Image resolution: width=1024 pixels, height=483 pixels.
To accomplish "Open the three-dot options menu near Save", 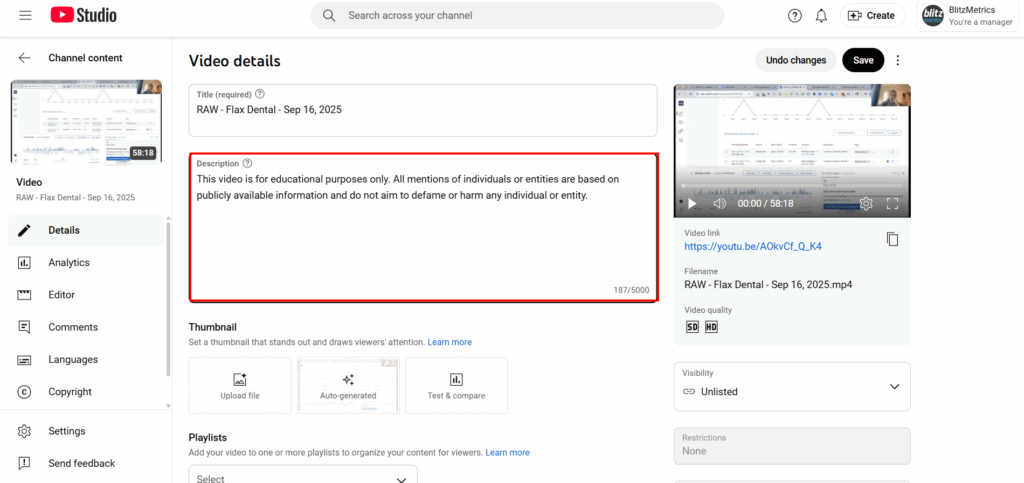I will click(x=897, y=60).
